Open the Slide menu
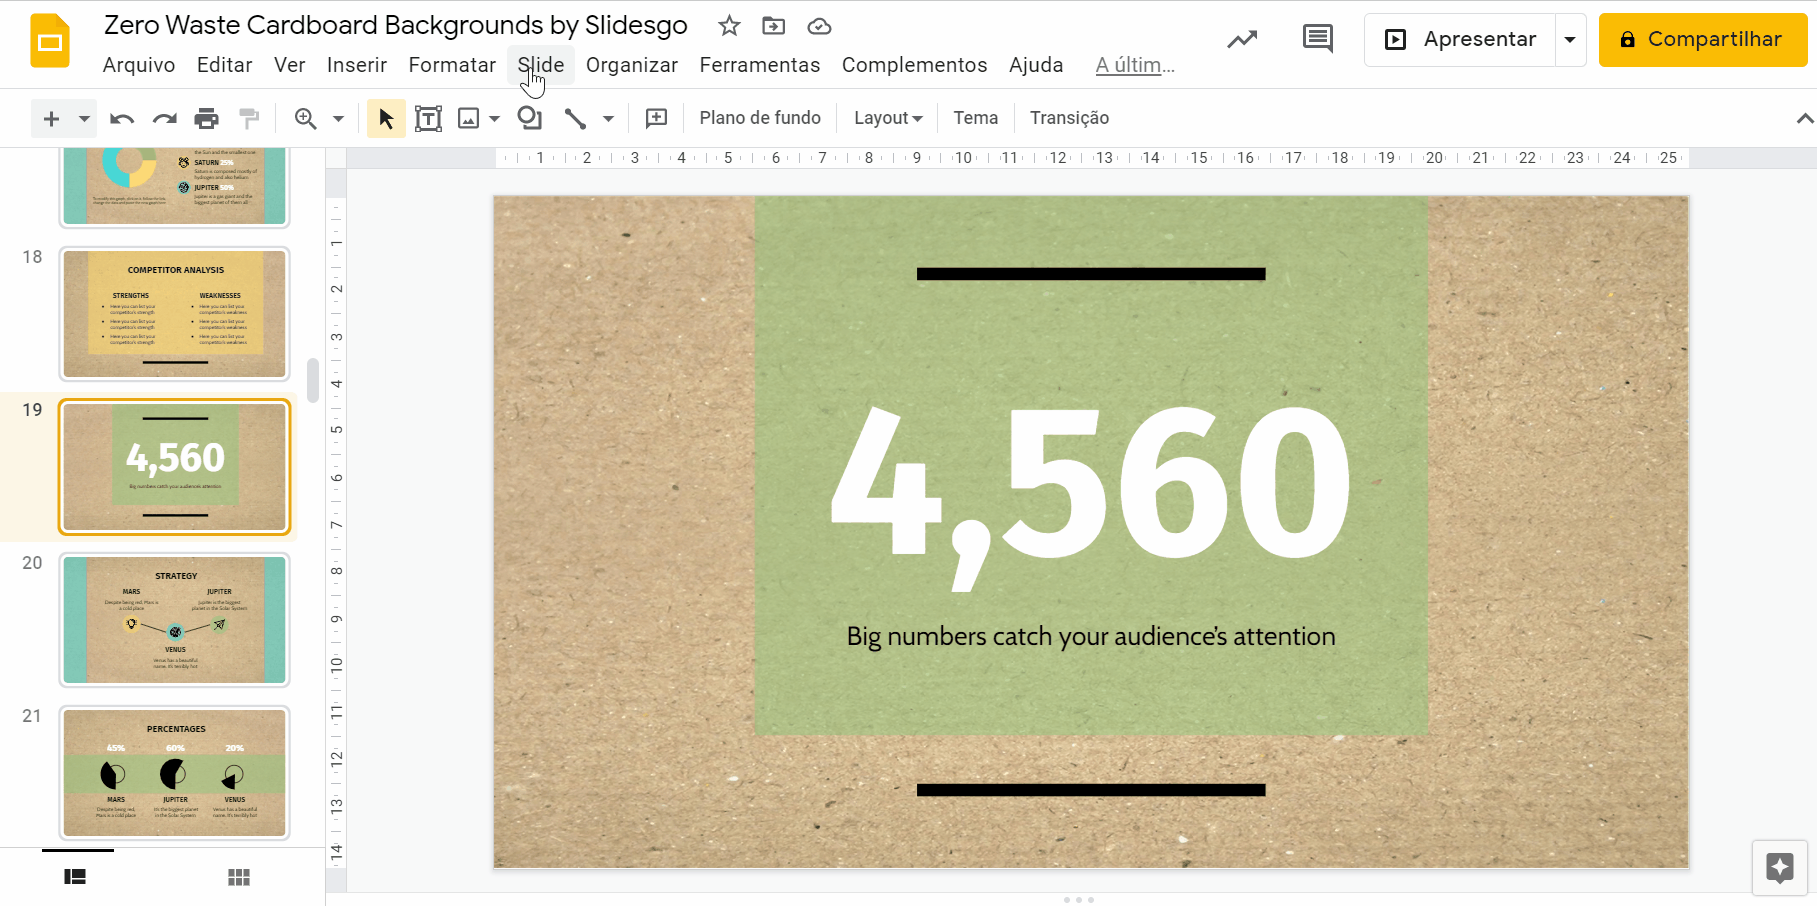This screenshot has width=1817, height=906. click(x=541, y=65)
